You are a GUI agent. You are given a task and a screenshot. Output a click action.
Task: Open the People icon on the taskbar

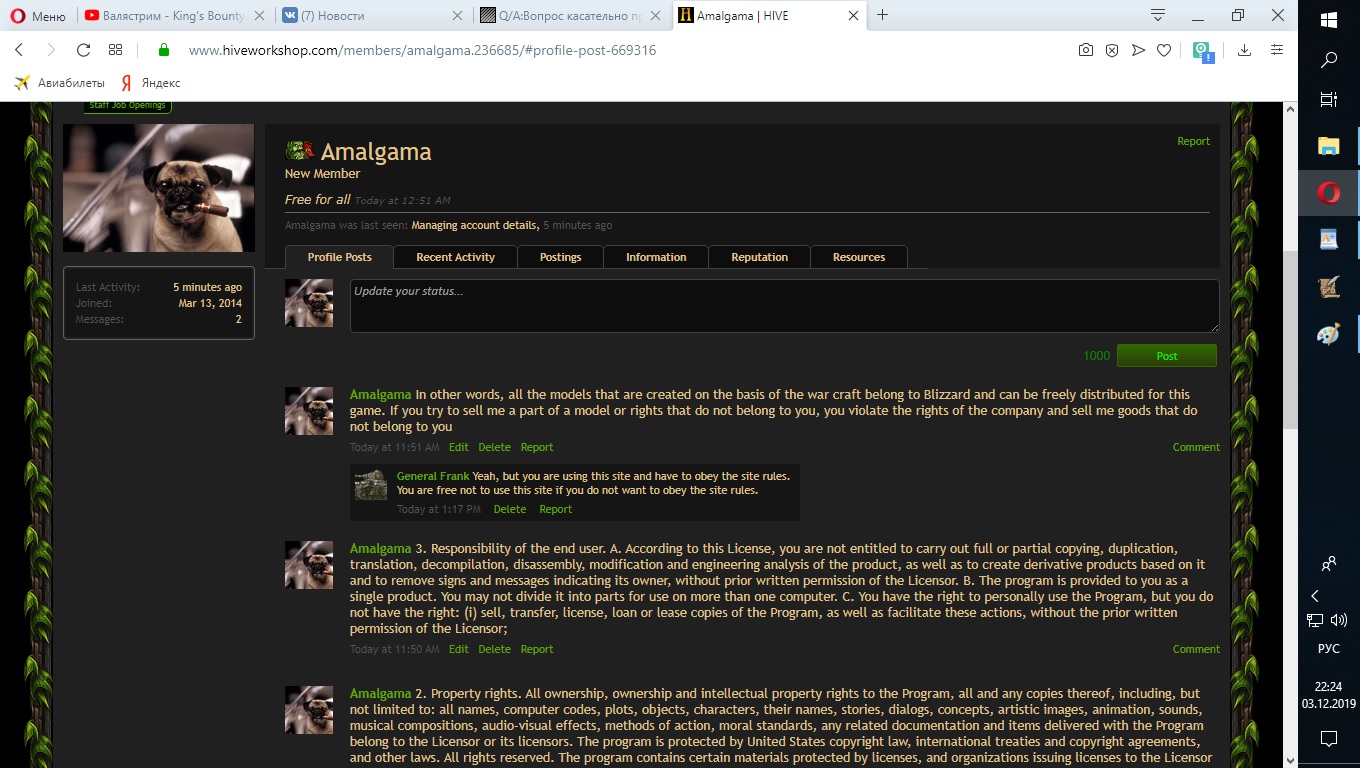pyautogui.click(x=1329, y=564)
